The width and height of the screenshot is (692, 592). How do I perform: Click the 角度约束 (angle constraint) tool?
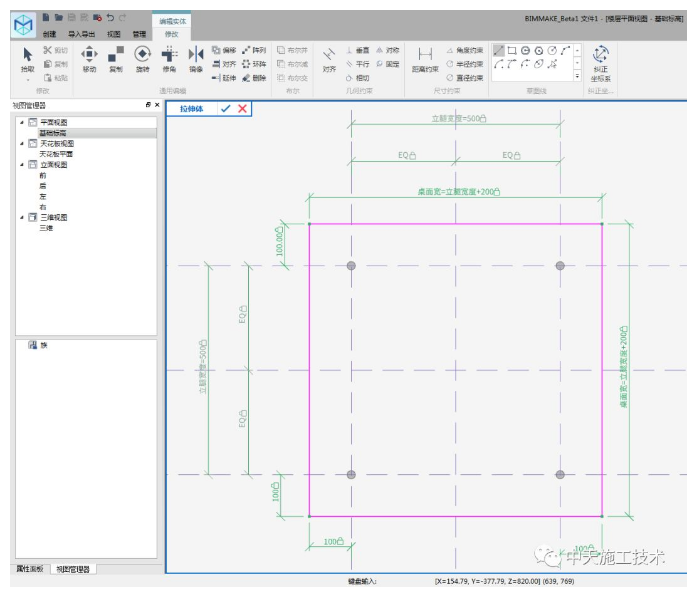tap(465, 50)
